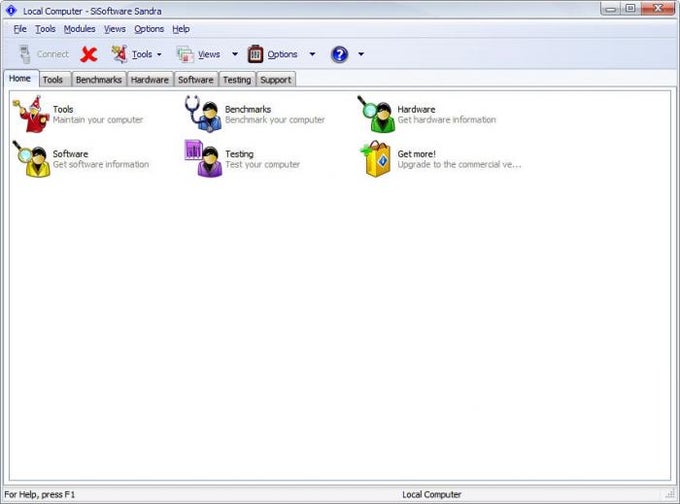Switch to the Software tab

coord(196,80)
